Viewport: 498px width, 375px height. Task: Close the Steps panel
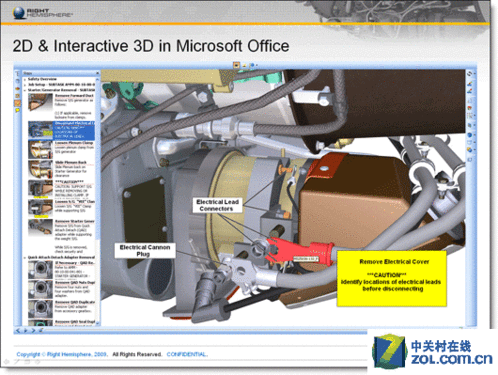pyautogui.click(x=97, y=73)
